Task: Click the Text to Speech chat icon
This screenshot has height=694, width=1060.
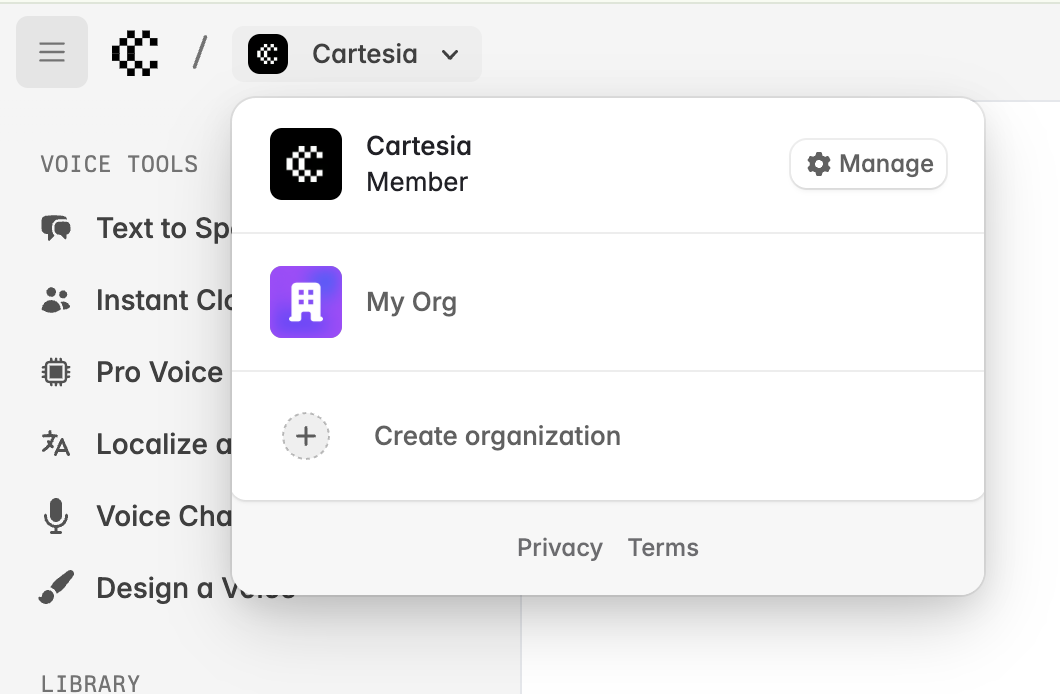Action: pyautogui.click(x=56, y=228)
